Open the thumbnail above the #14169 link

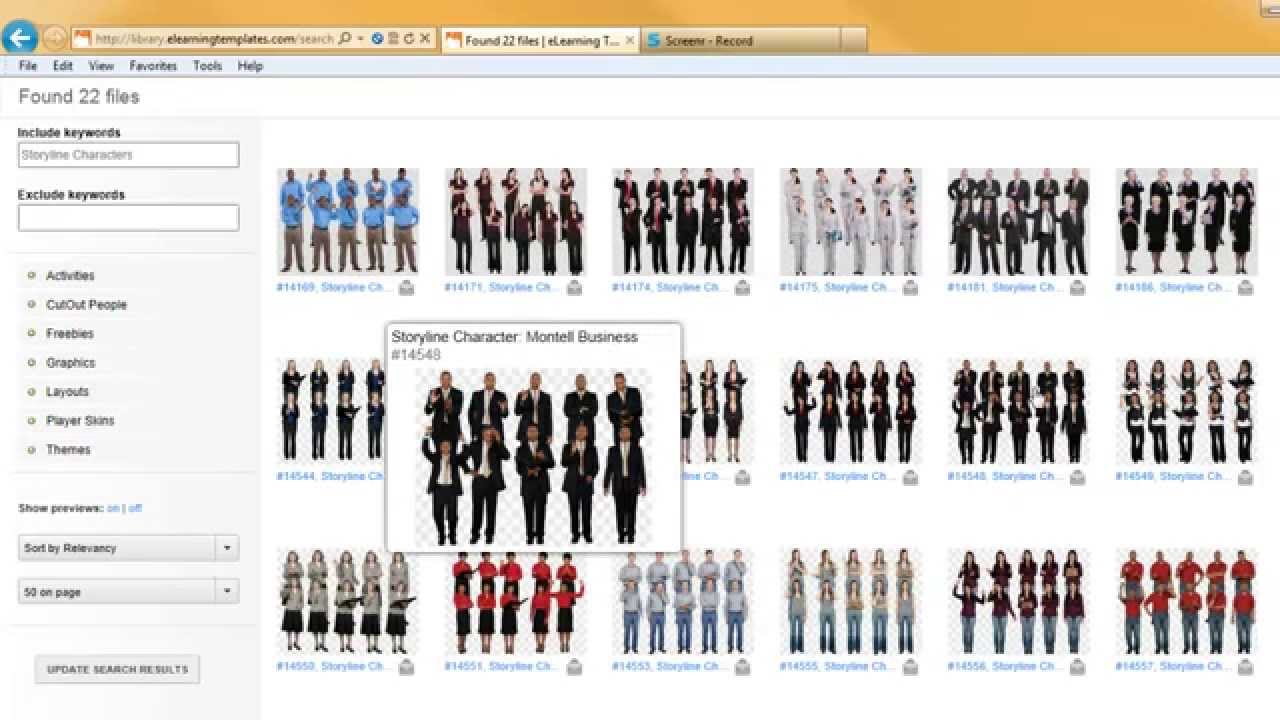(347, 222)
